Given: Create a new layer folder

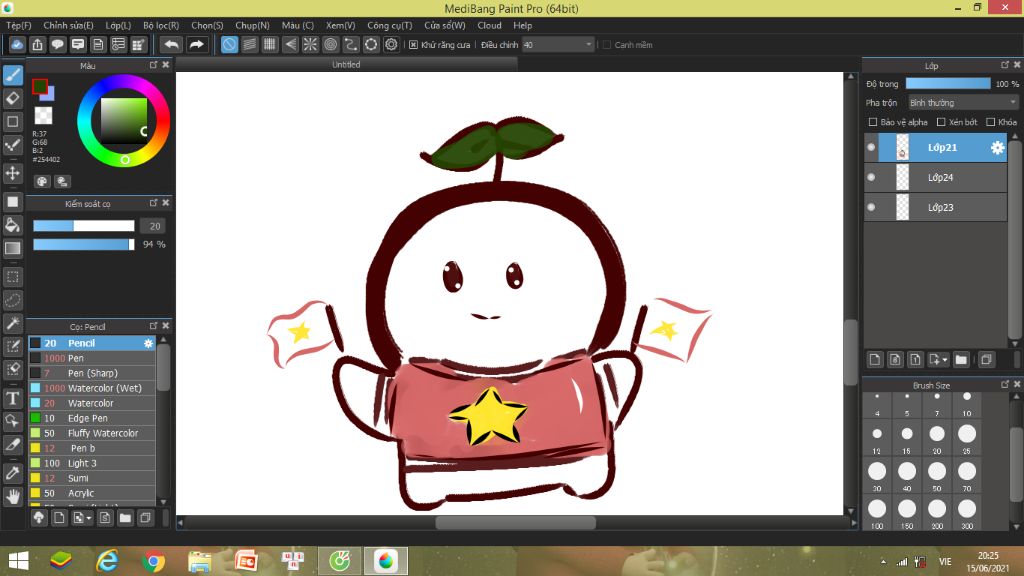Looking at the screenshot, I should (961, 359).
